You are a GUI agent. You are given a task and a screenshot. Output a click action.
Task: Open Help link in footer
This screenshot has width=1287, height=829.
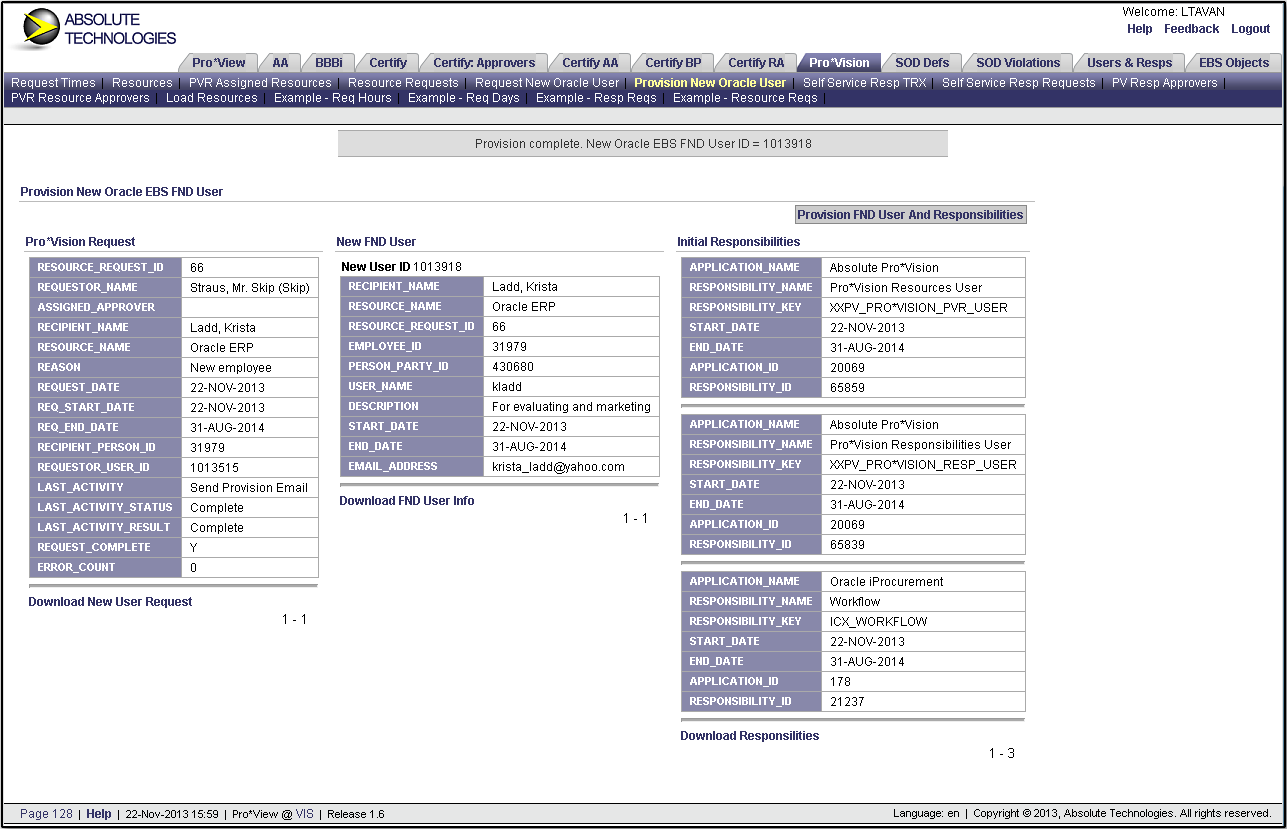99,814
